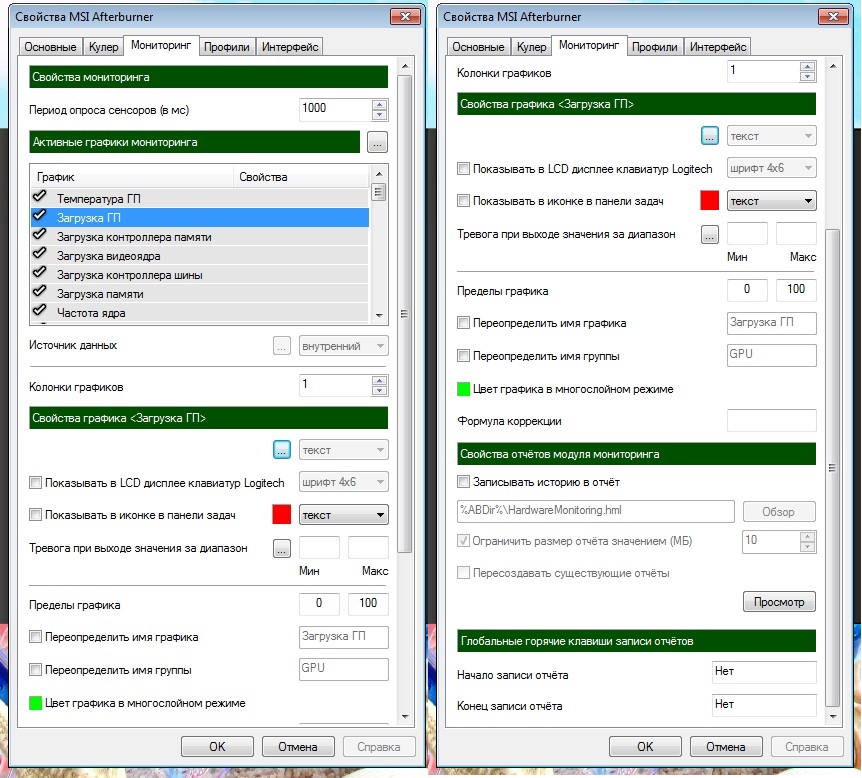This screenshot has width=862, height=778.
Task: Click OK button in left window
Action: (217, 747)
